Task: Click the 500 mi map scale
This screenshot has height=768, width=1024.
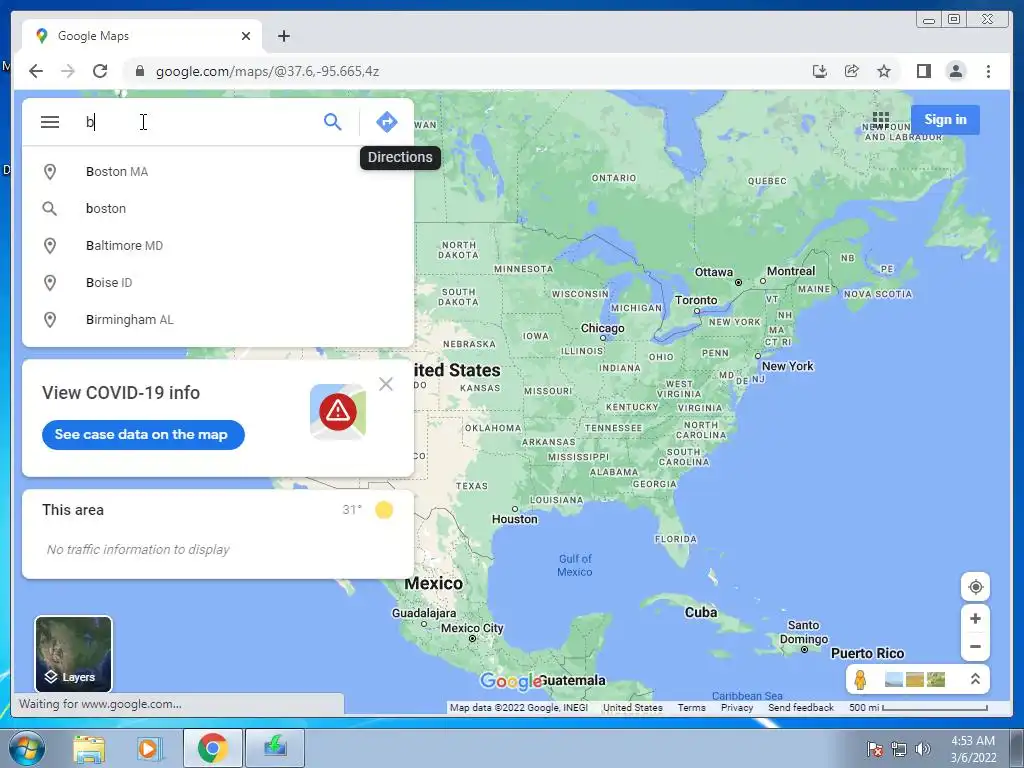Action: pos(918,707)
